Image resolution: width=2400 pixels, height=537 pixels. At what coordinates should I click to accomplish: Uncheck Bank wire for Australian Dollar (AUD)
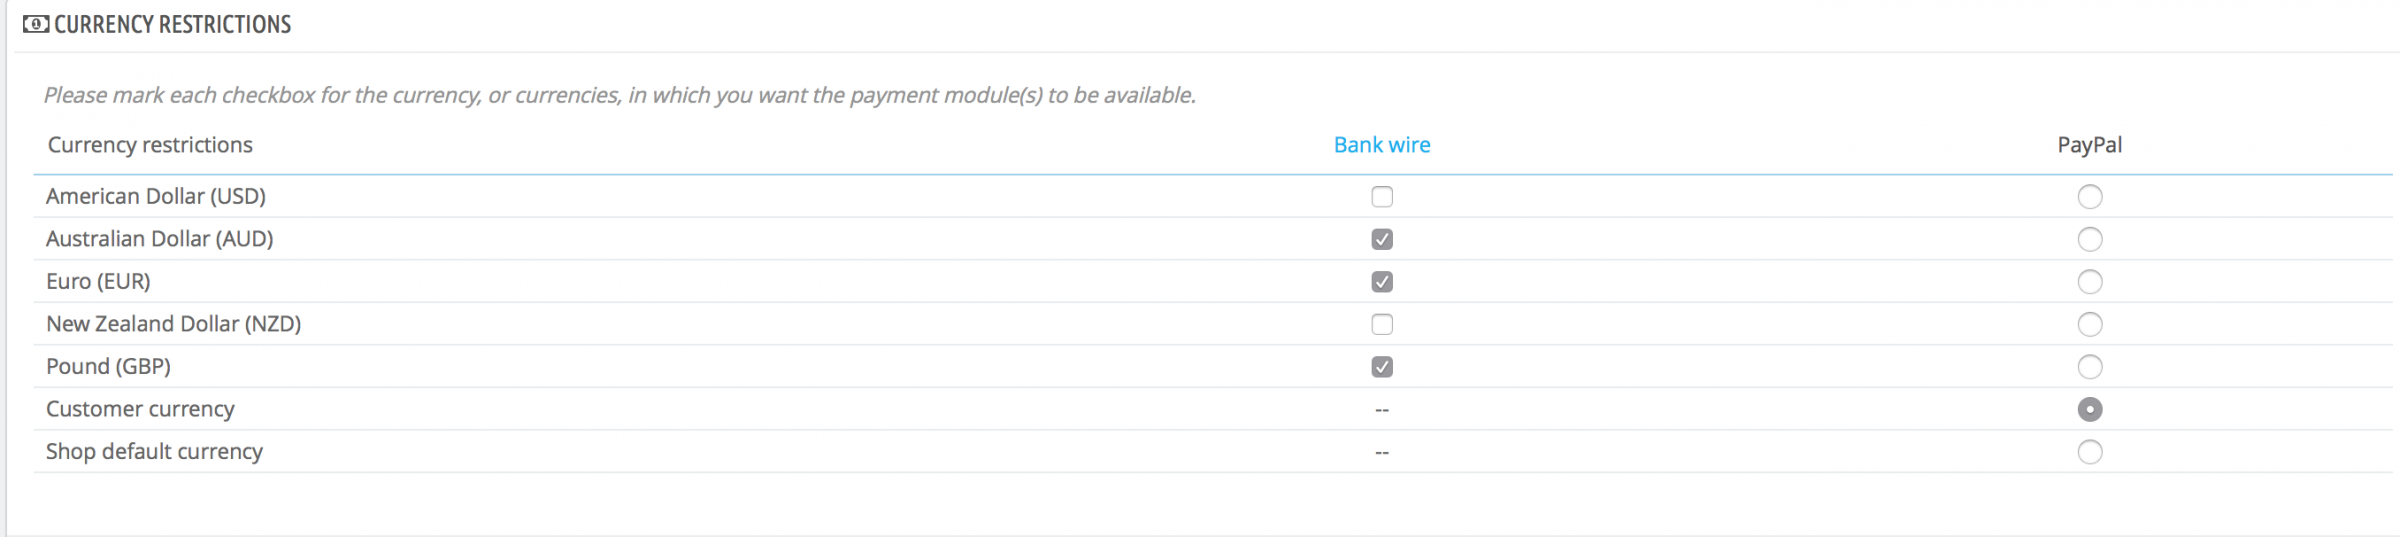point(1382,239)
